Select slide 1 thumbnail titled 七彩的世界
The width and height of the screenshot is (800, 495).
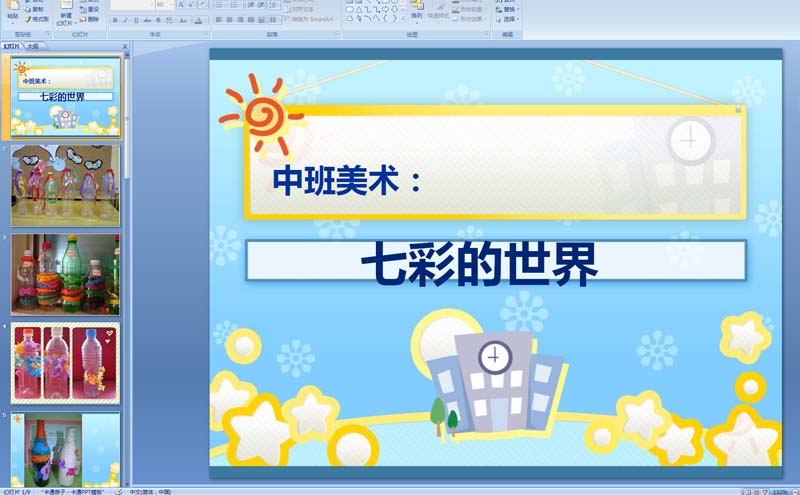pos(65,96)
